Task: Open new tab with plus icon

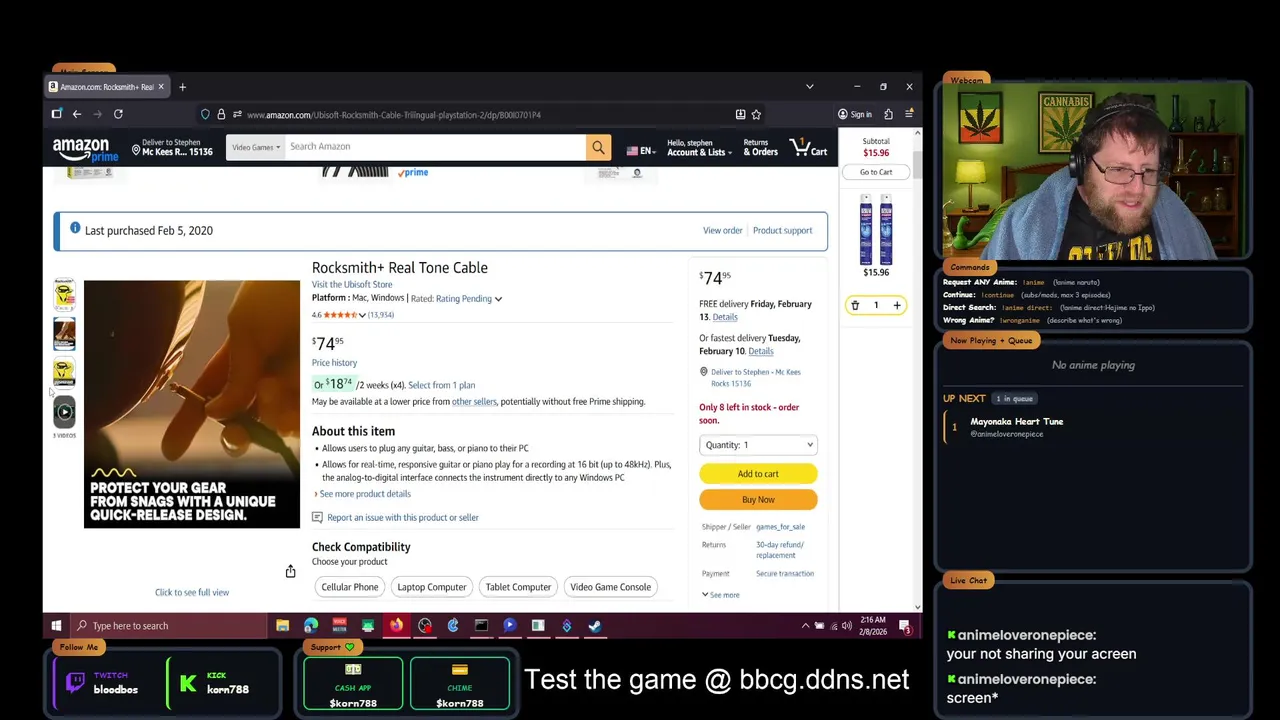Action: [182, 87]
